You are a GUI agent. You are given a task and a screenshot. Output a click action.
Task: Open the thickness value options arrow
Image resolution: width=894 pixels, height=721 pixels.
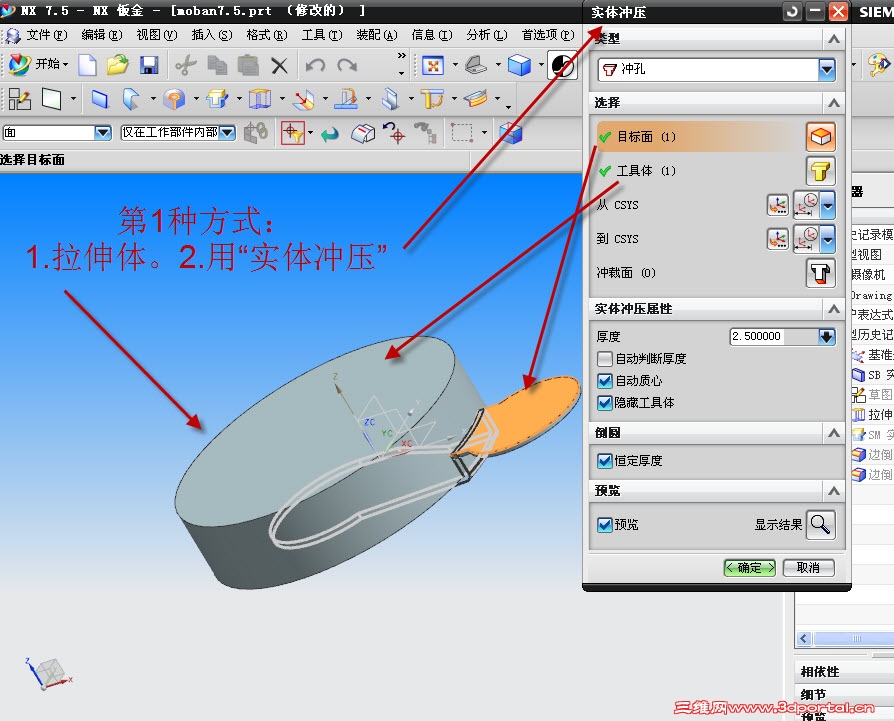tap(827, 336)
